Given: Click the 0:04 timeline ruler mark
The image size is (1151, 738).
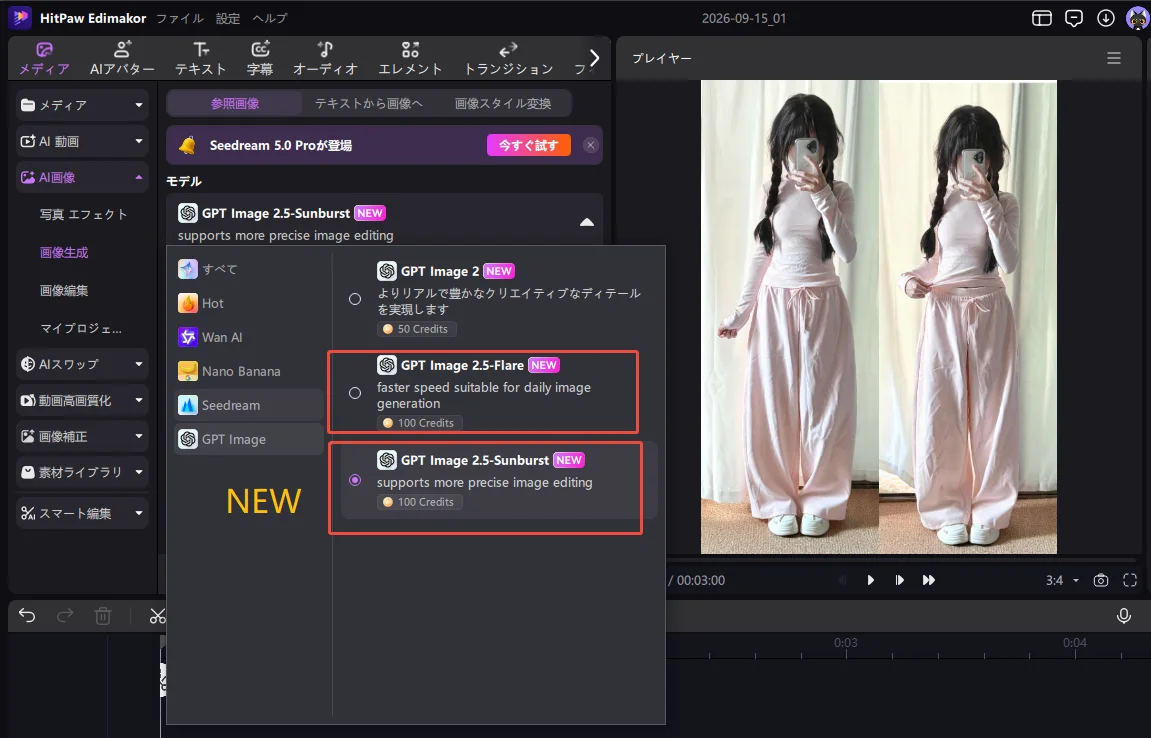Looking at the screenshot, I should 1075,643.
